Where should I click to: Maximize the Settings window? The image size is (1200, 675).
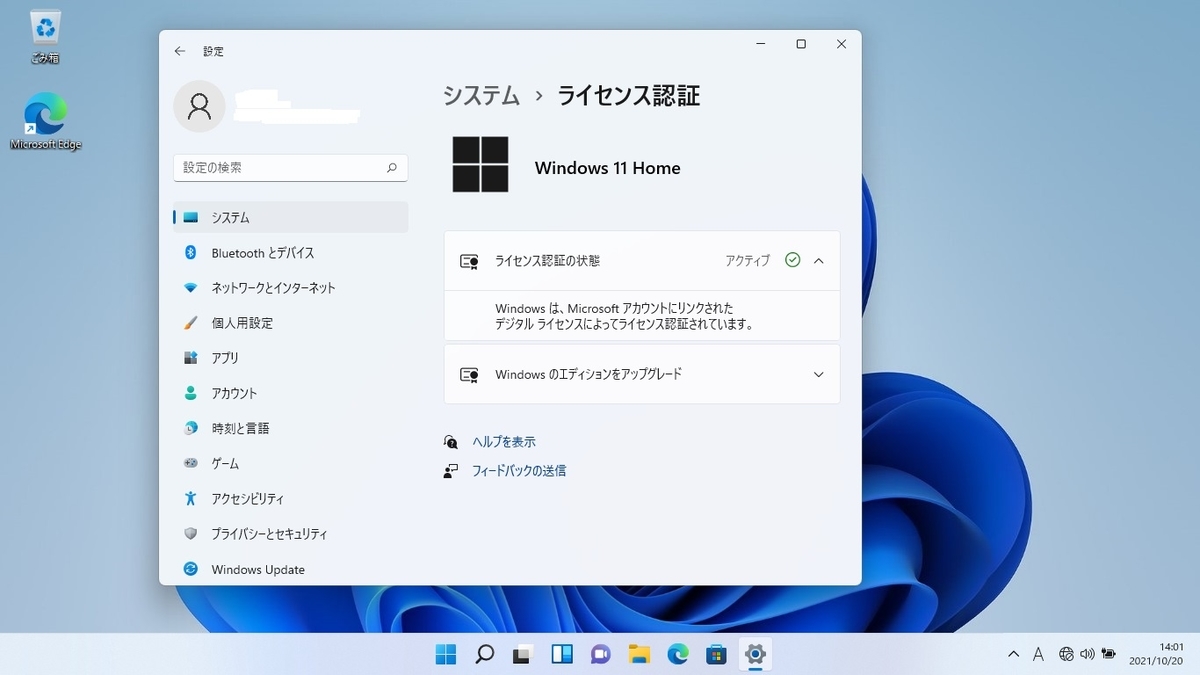click(x=801, y=44)
